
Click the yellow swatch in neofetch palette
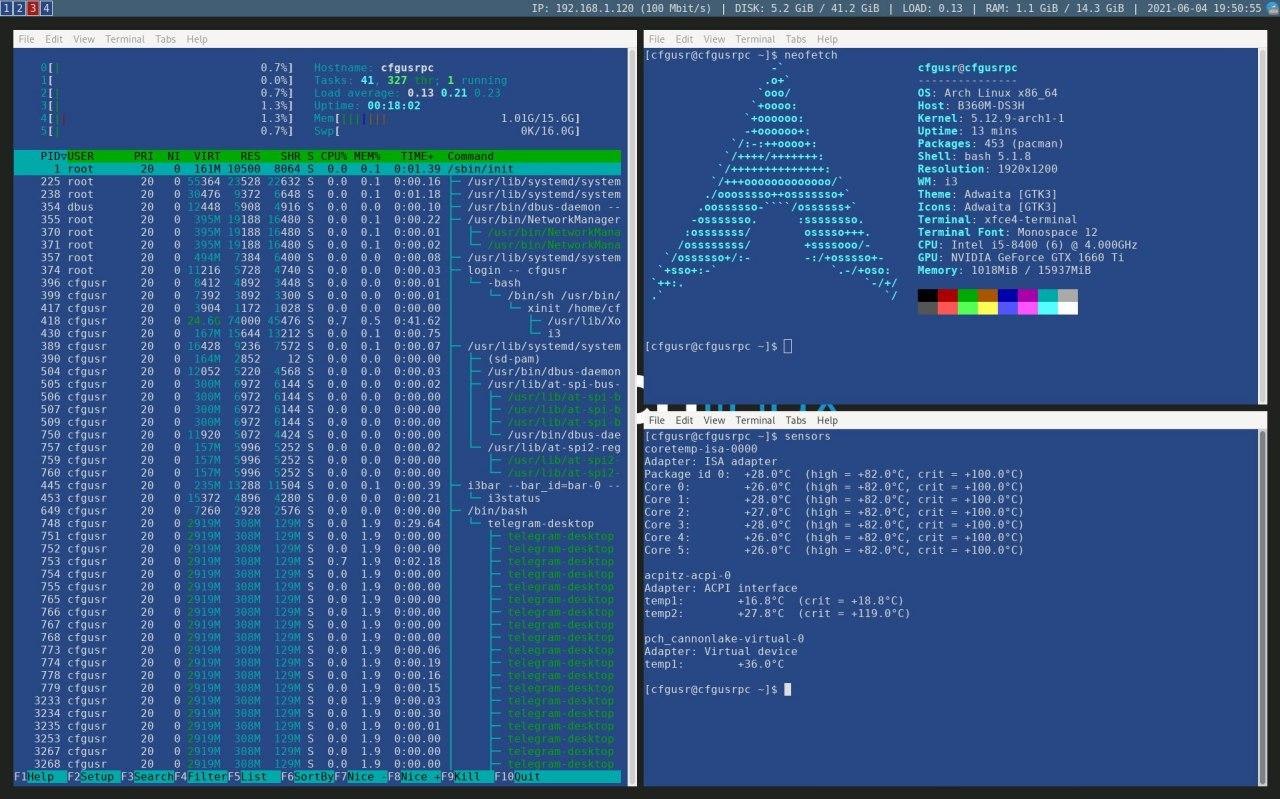pos(987,308)
